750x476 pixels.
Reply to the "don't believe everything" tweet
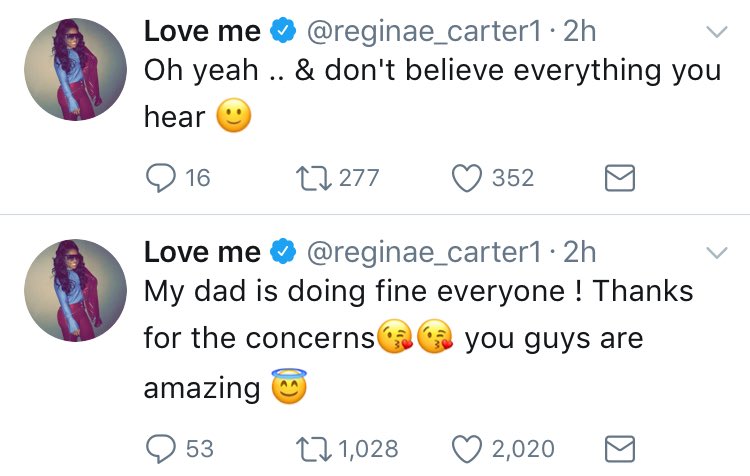point(161,178)
